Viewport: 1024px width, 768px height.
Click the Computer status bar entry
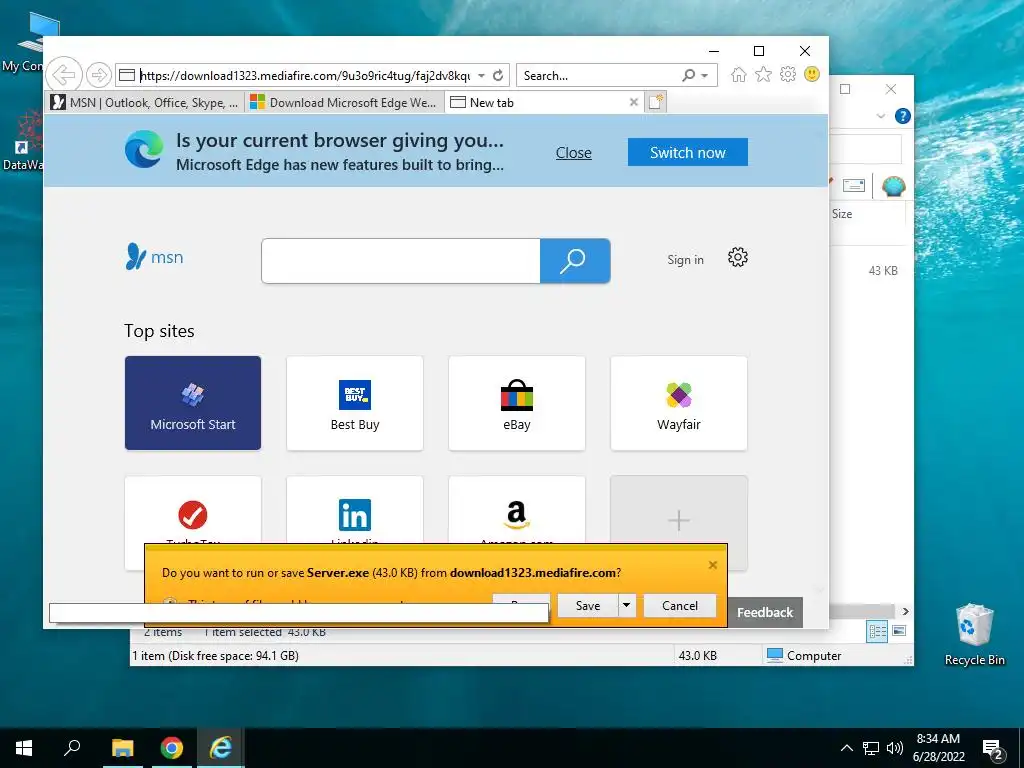[x=804, y=656]
